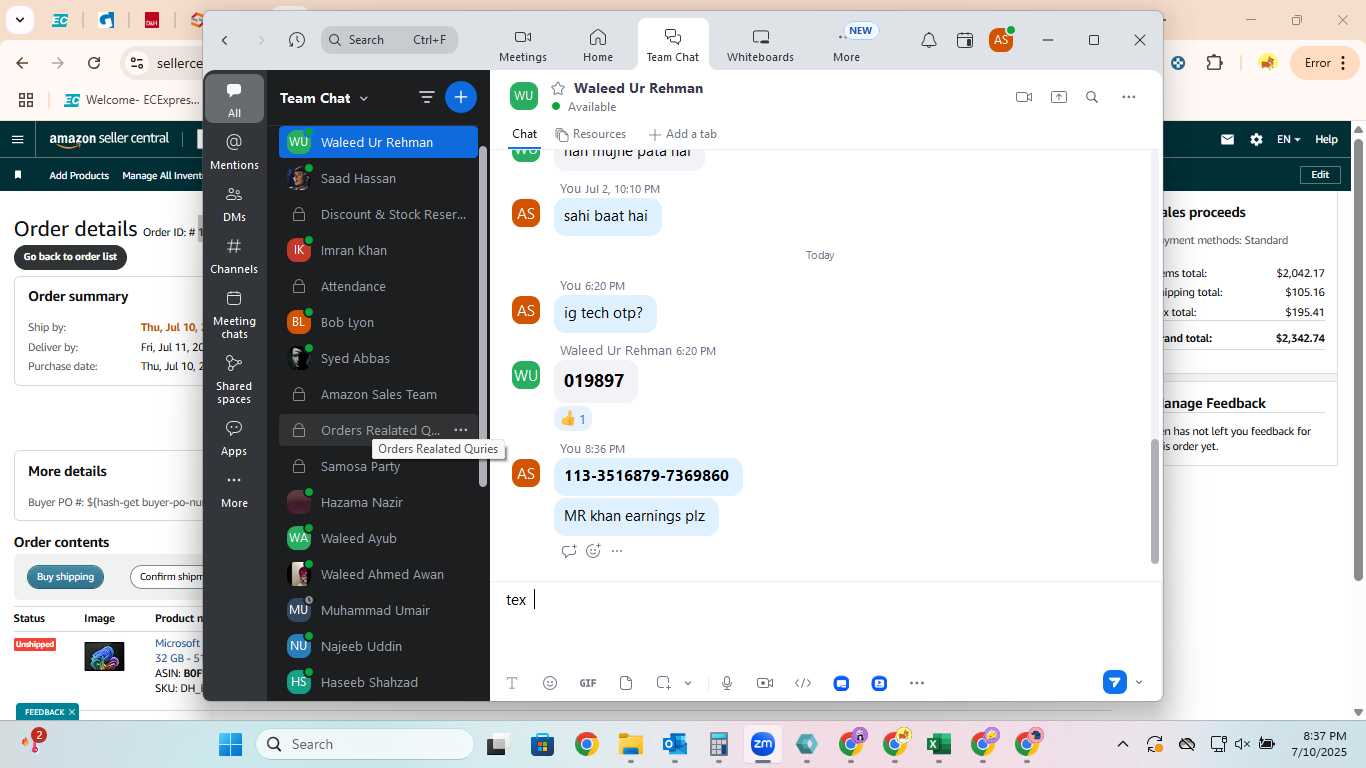Select All chats in Zoom sidebar

(234, 99)
